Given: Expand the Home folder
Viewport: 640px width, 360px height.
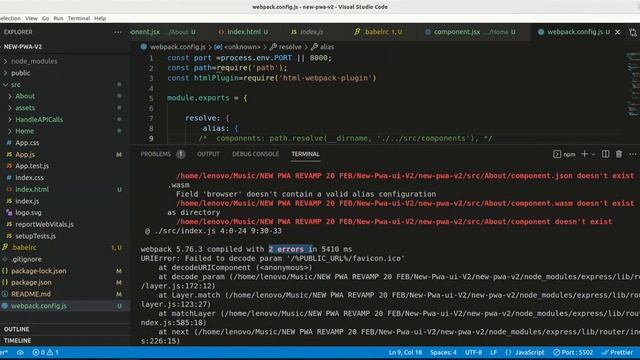Looking at the screenshot, I should pyautogui.click(x=24, y=131).
